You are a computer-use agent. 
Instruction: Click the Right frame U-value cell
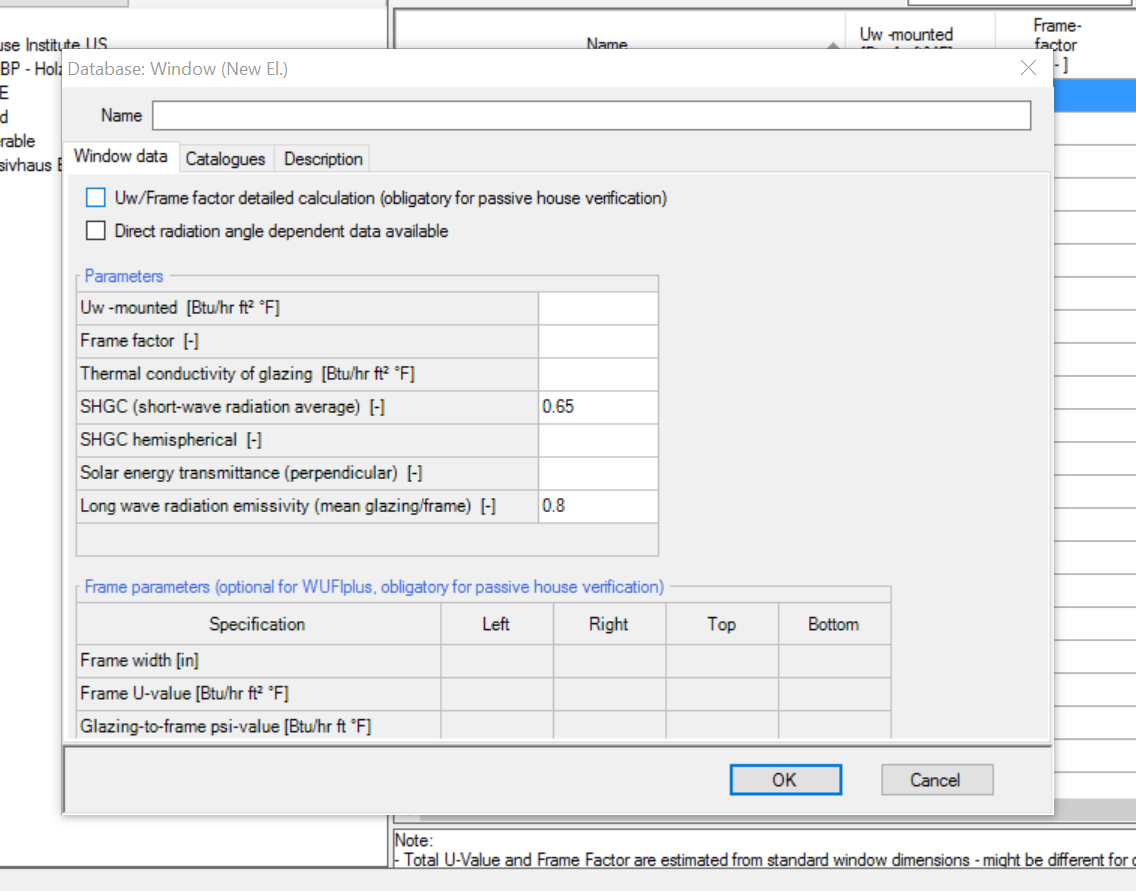coord(609,693)
